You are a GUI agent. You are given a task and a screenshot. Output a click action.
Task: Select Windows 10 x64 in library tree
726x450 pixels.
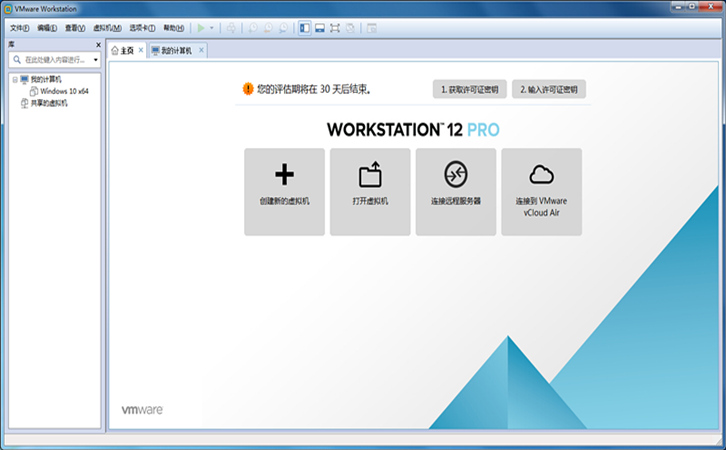click(70, 91)
